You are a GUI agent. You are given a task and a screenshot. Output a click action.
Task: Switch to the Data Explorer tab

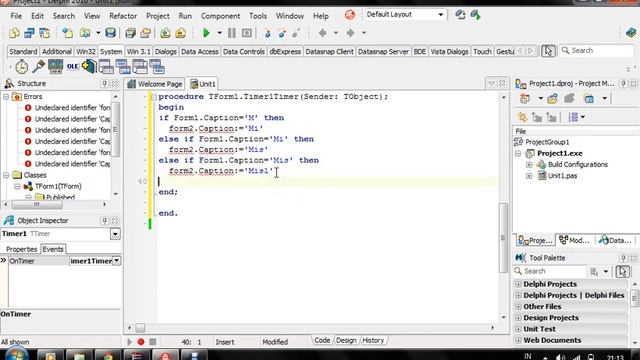(616, 240)
